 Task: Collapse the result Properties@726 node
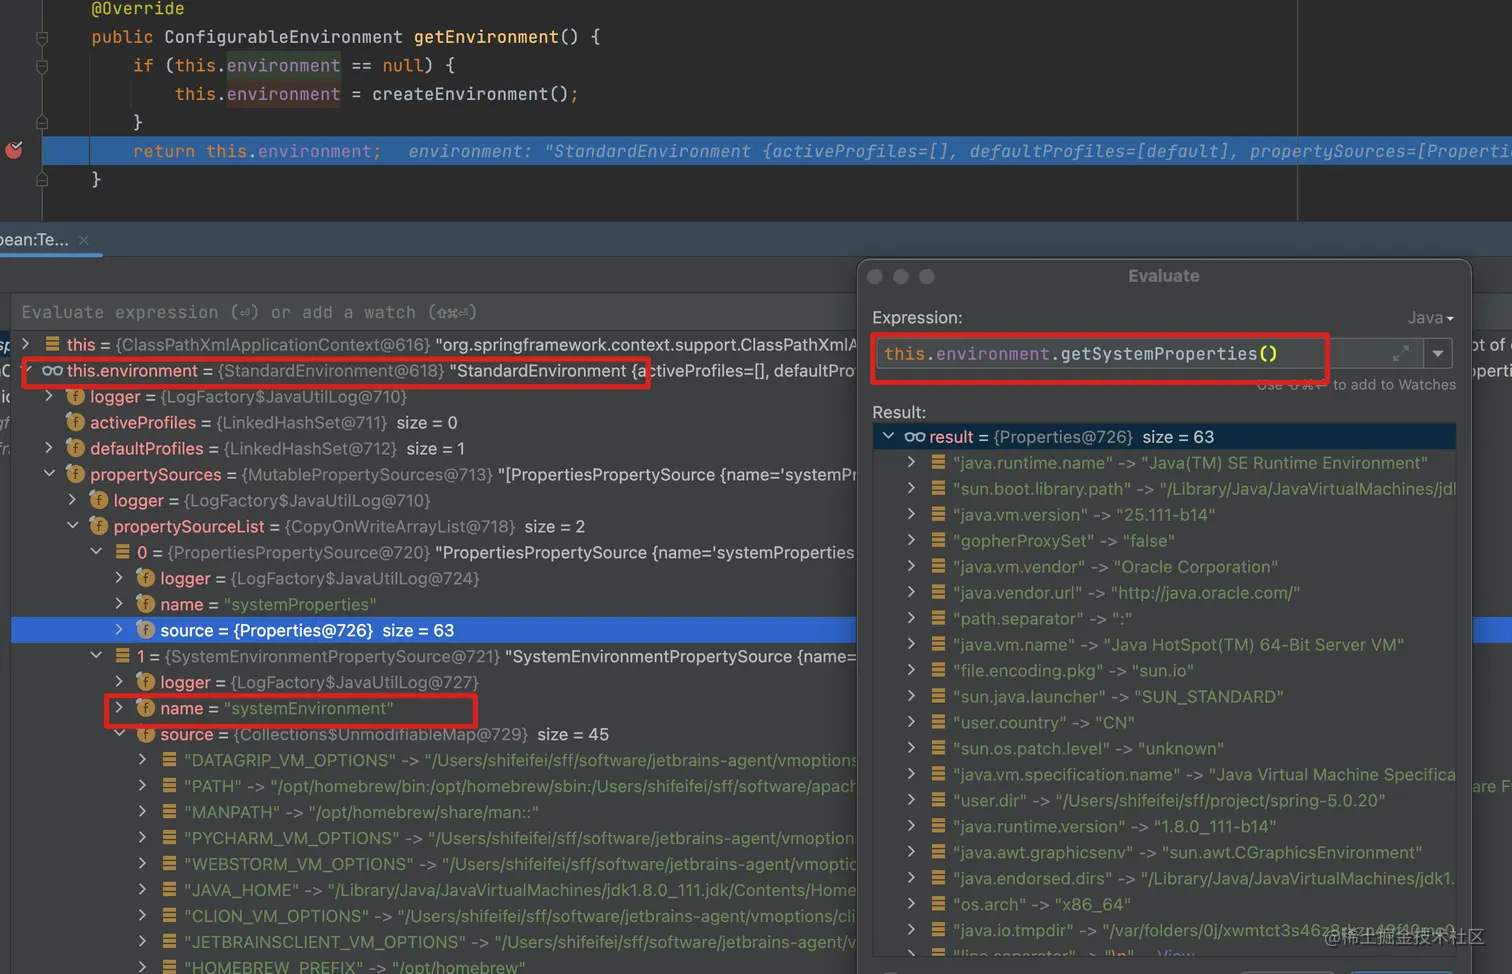point(888,436)
